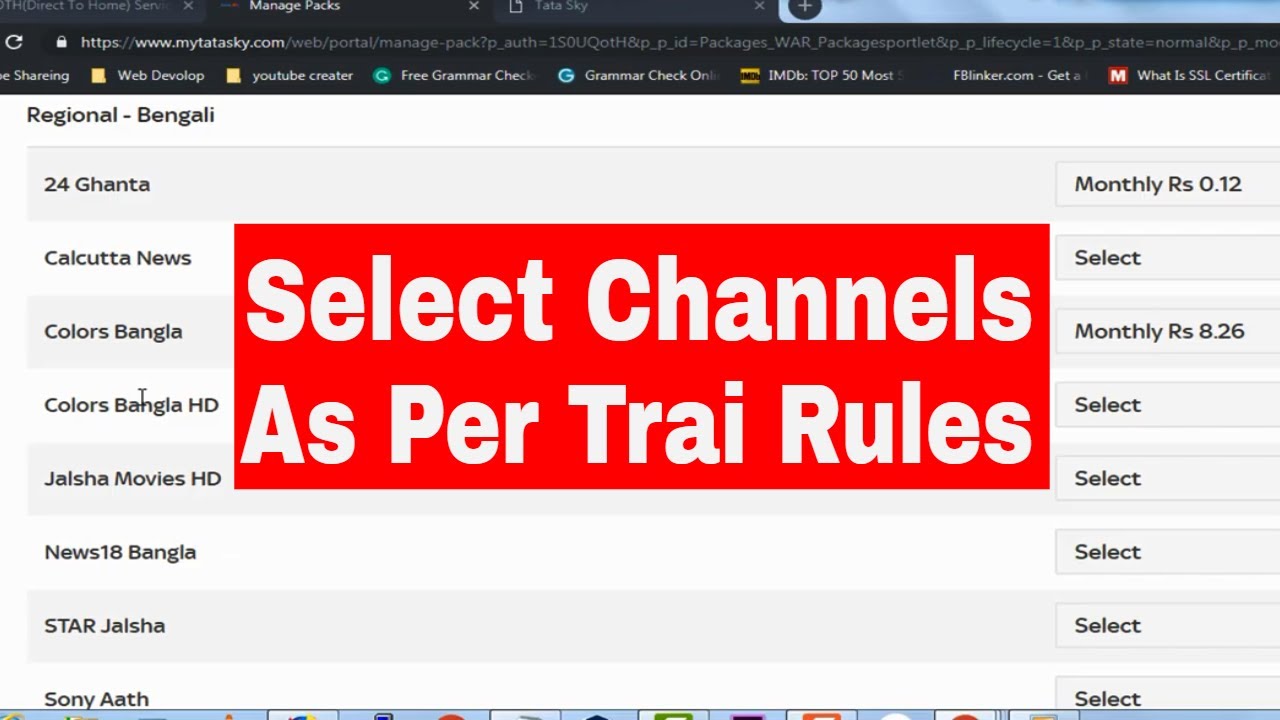
Task: Click Select for Calcutta News
Action: tap(1167, 258)
